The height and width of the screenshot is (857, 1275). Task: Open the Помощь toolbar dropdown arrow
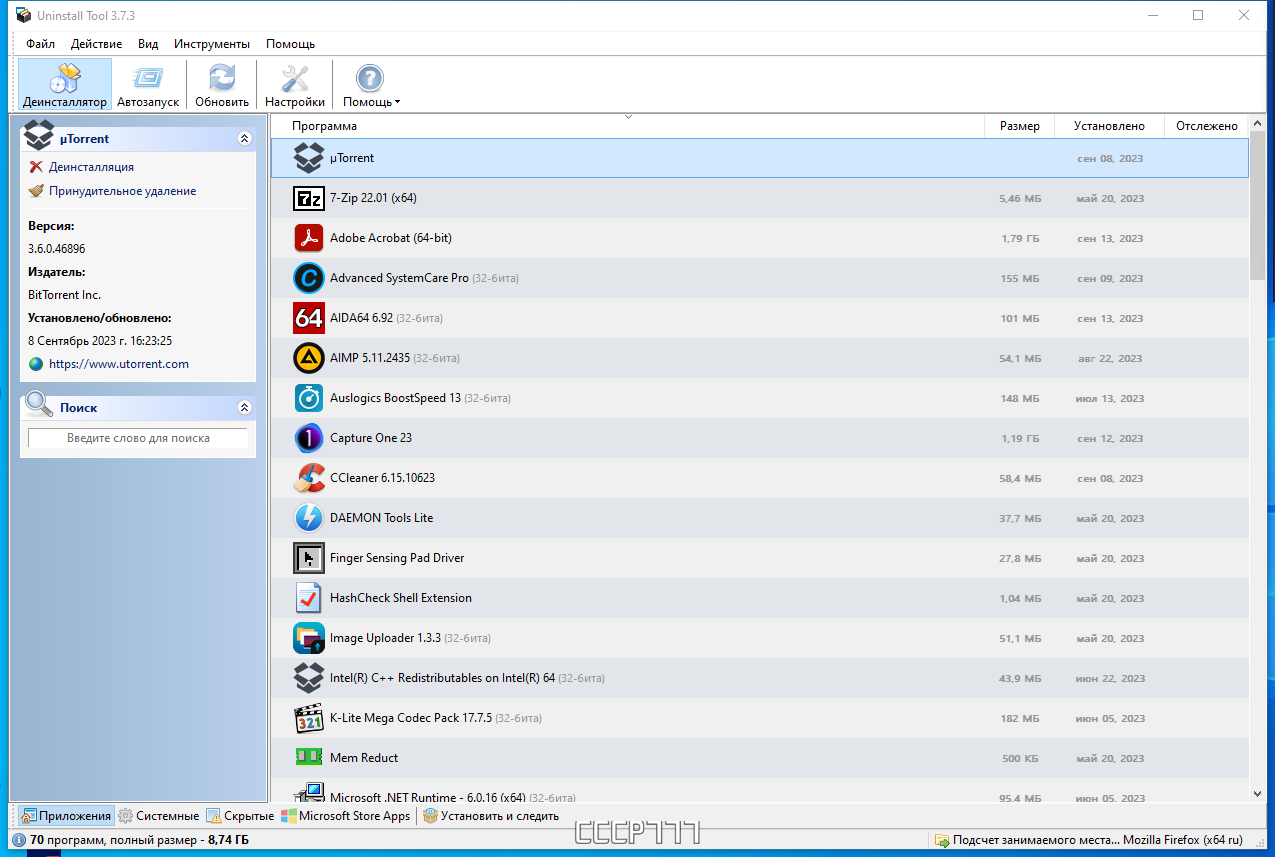pos(397,102)
